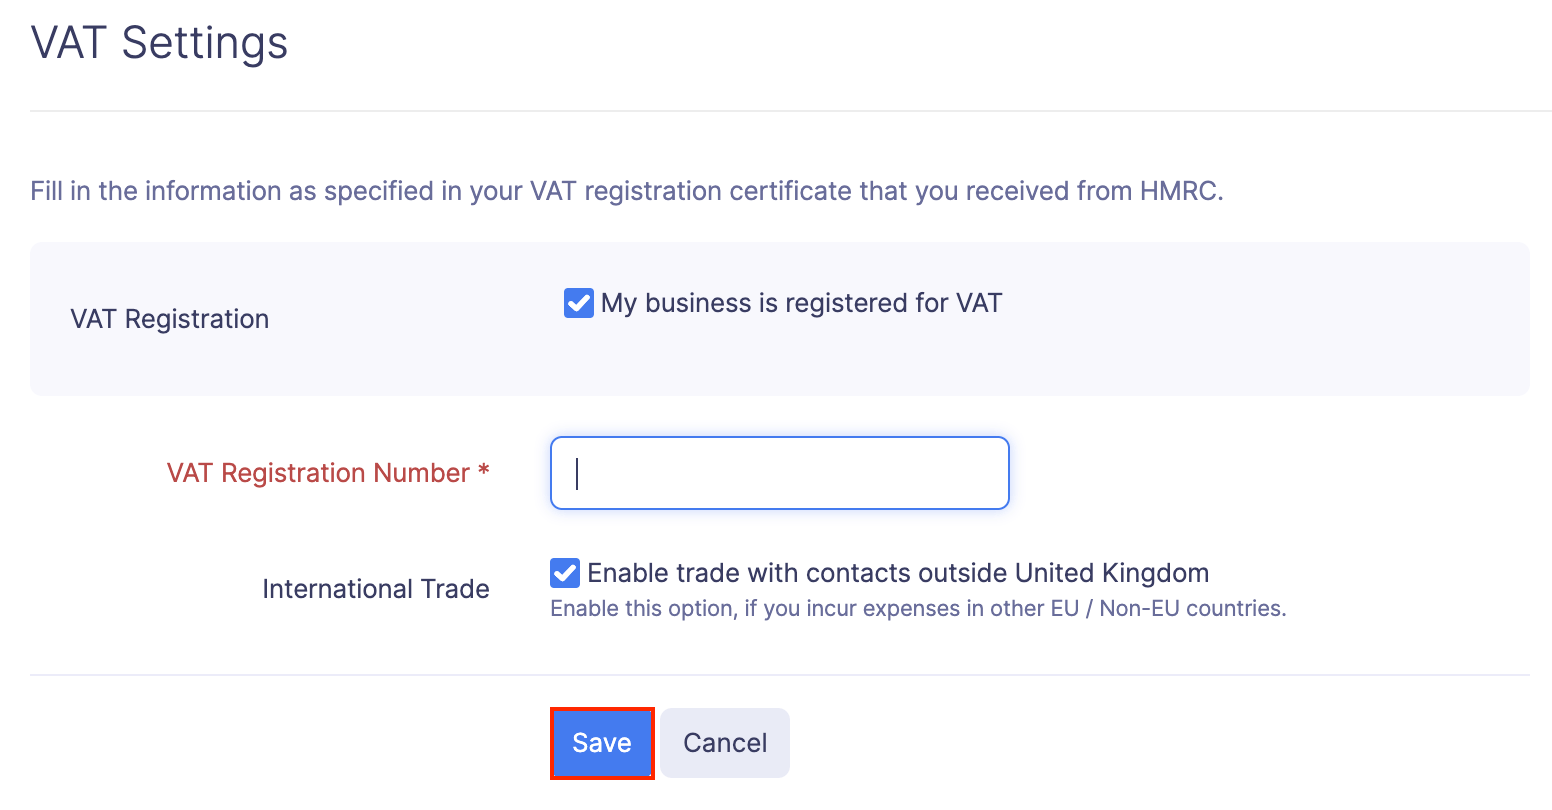Click the EU / Non-EU expenses helper text

point(917,607)
